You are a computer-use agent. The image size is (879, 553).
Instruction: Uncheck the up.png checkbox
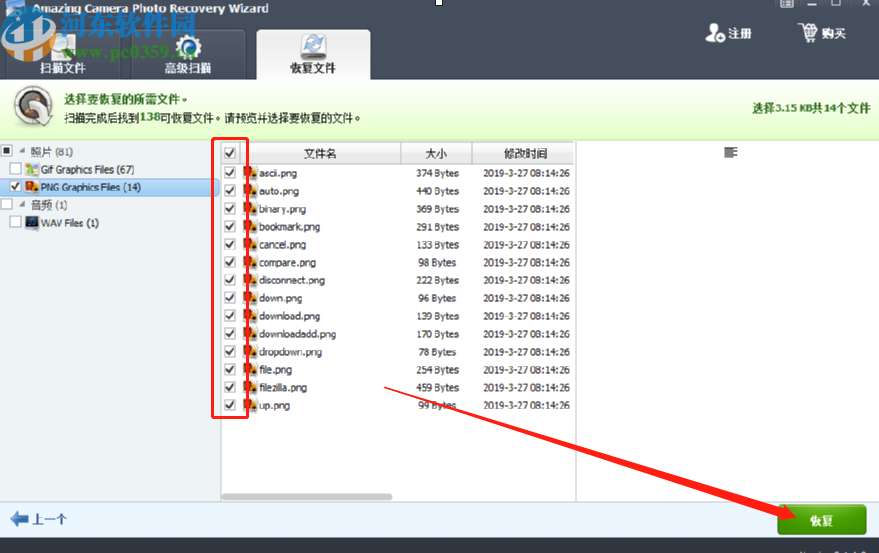pos(230,405)
